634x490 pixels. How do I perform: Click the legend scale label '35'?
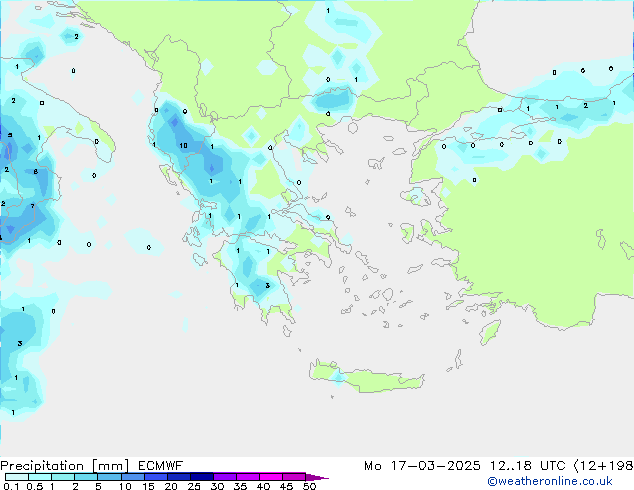(240, 486)
